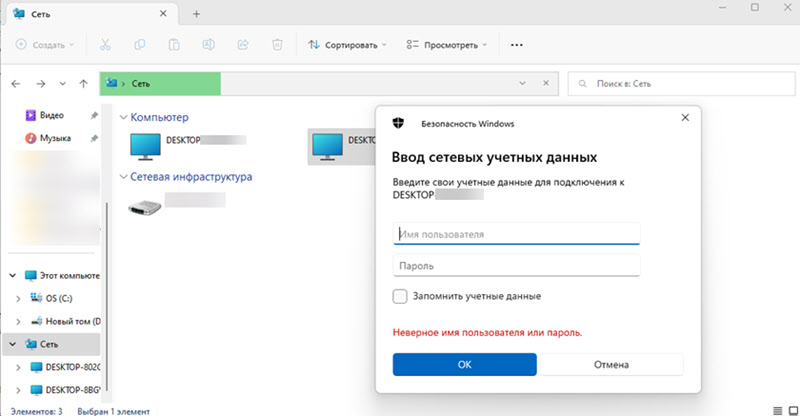This screenshot has height=416, width=800.
Task: Click the Copy icon in toolbar
Action: pos(139,45)
